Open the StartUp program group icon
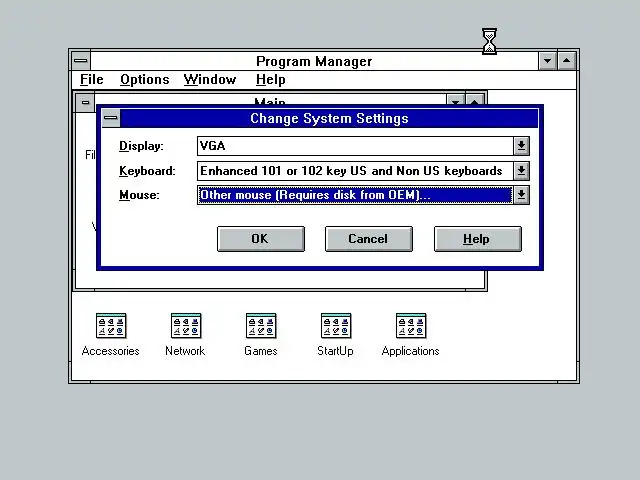Image resolution: width=640 pixels, height=480 pixels. pos(336,326)
